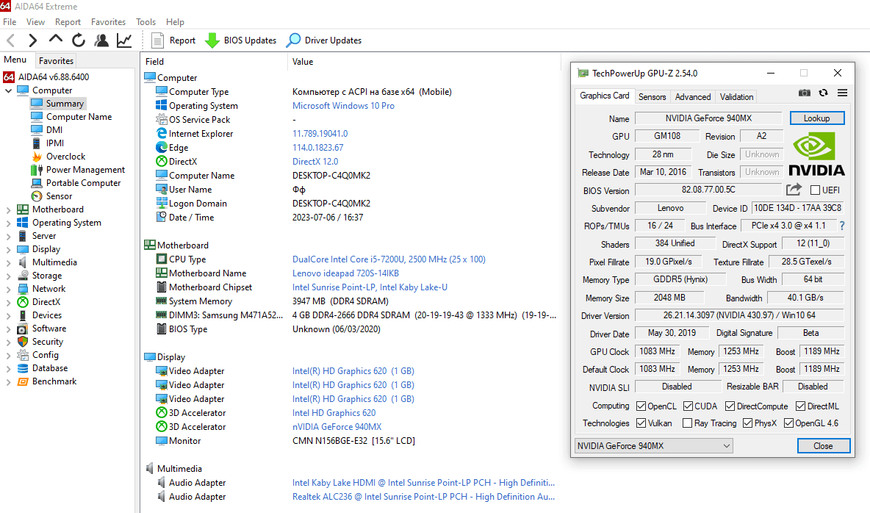
Task: Open Power Management page
Action: 85,170
